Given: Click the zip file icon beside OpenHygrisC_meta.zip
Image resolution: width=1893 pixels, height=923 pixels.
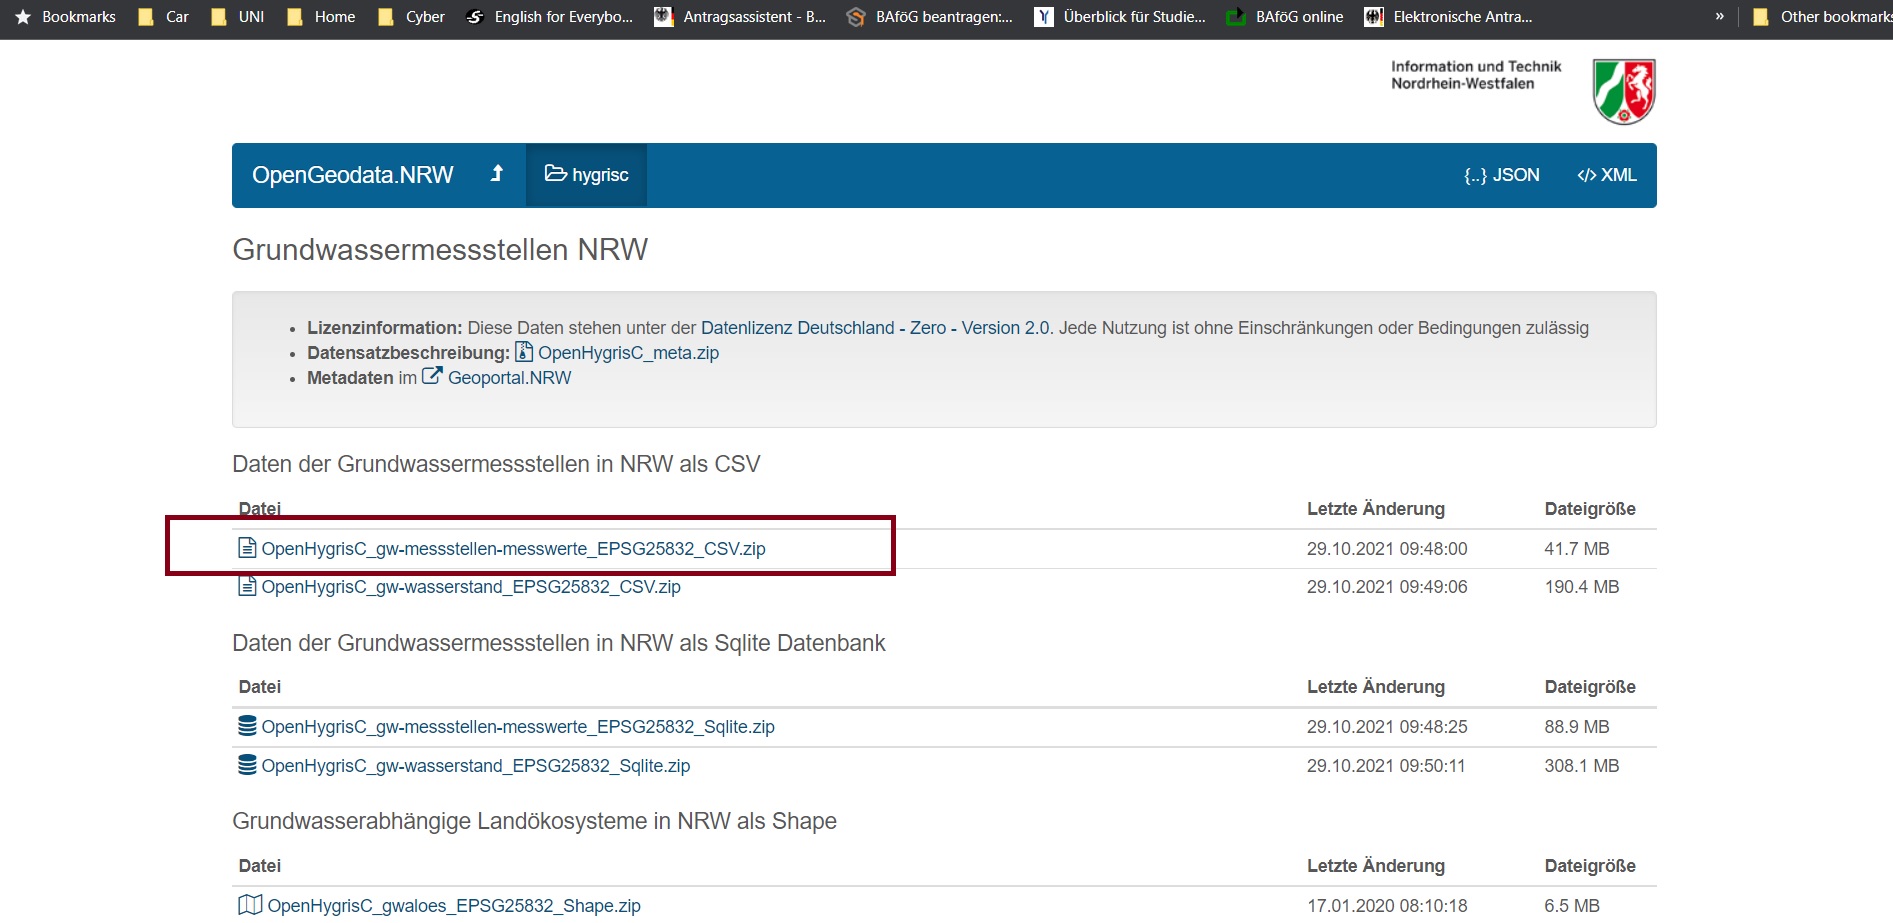Looking at the screenshot, I should pos(524,352).
